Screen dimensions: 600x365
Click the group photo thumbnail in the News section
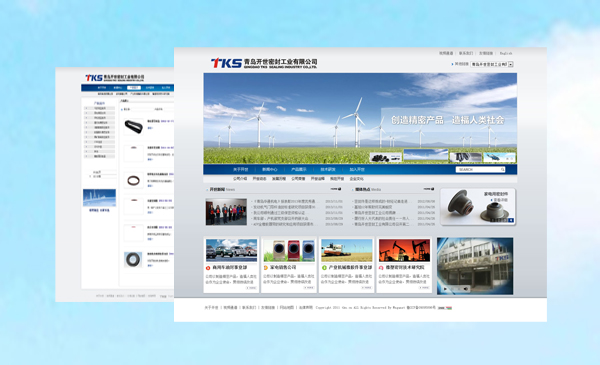point(226,212)
